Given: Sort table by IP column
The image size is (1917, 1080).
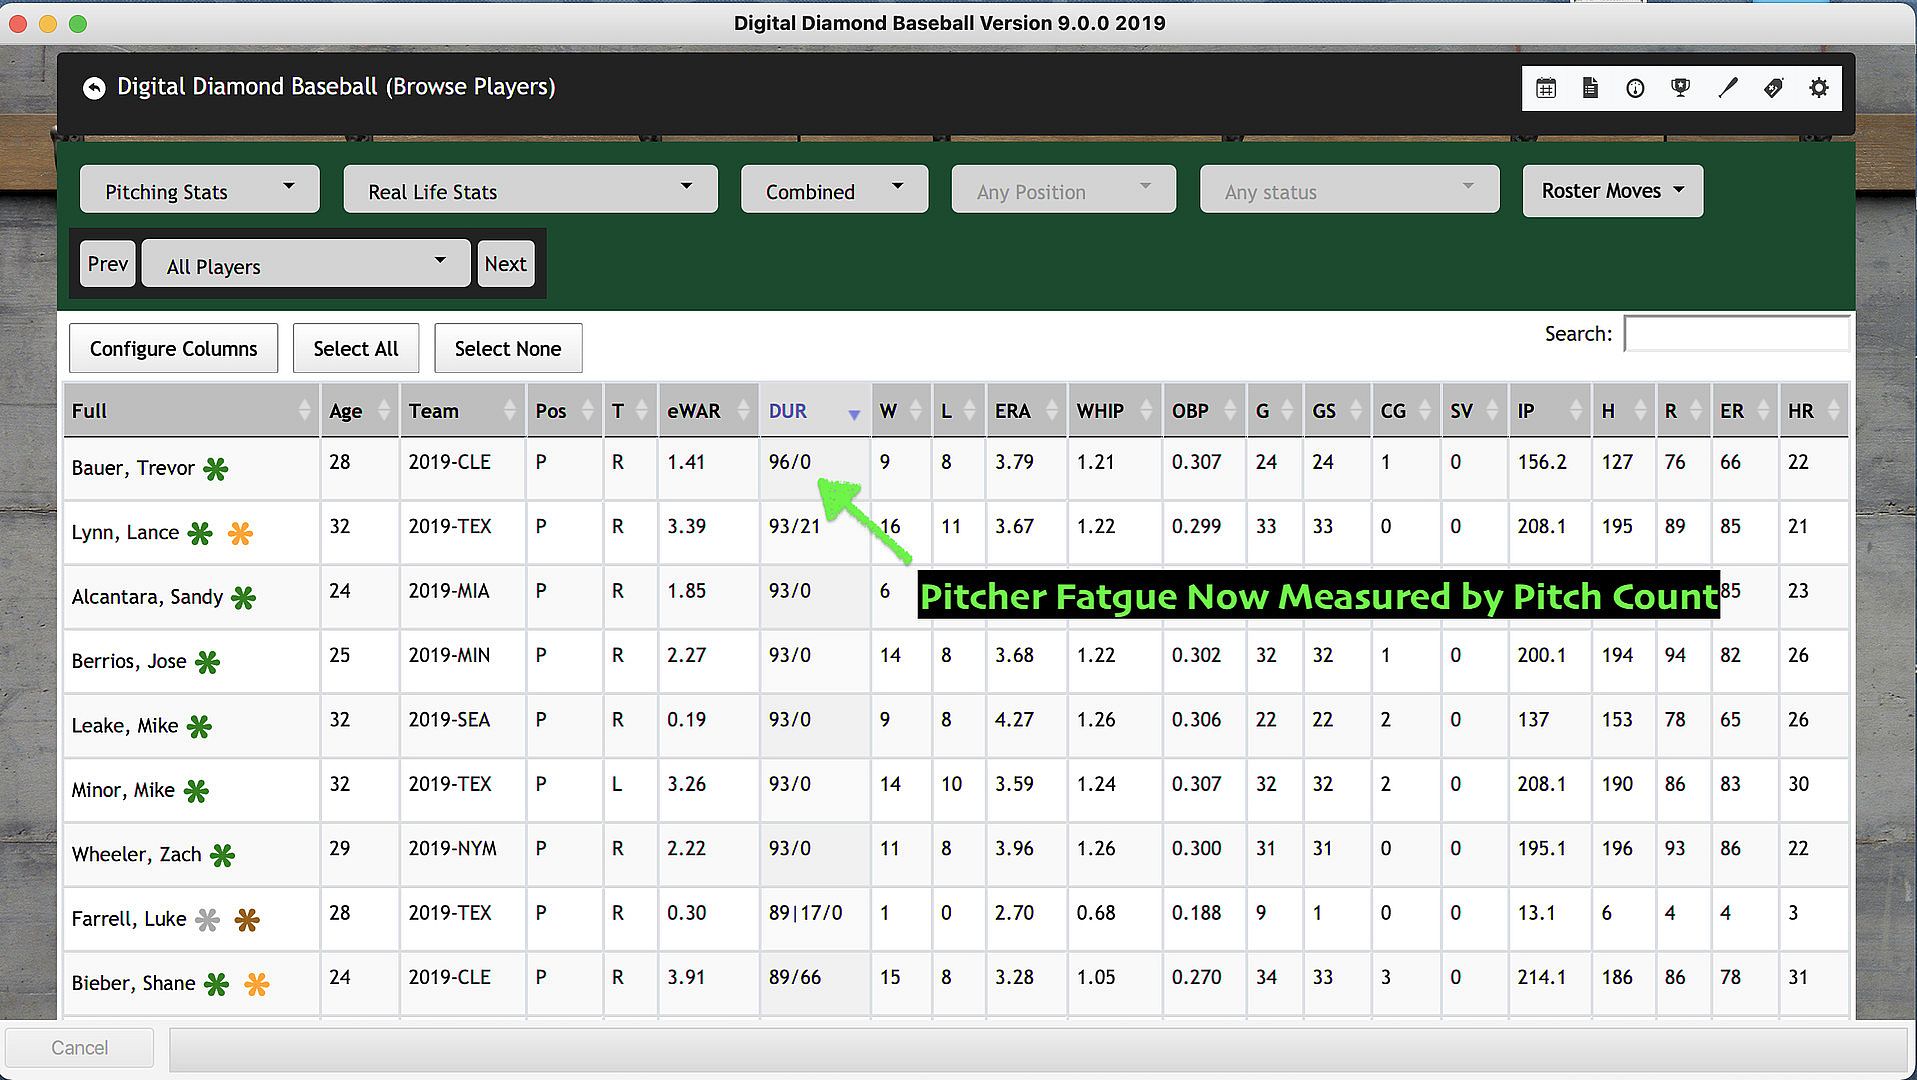Looking at the screenshot, I should coord(1549,410).
